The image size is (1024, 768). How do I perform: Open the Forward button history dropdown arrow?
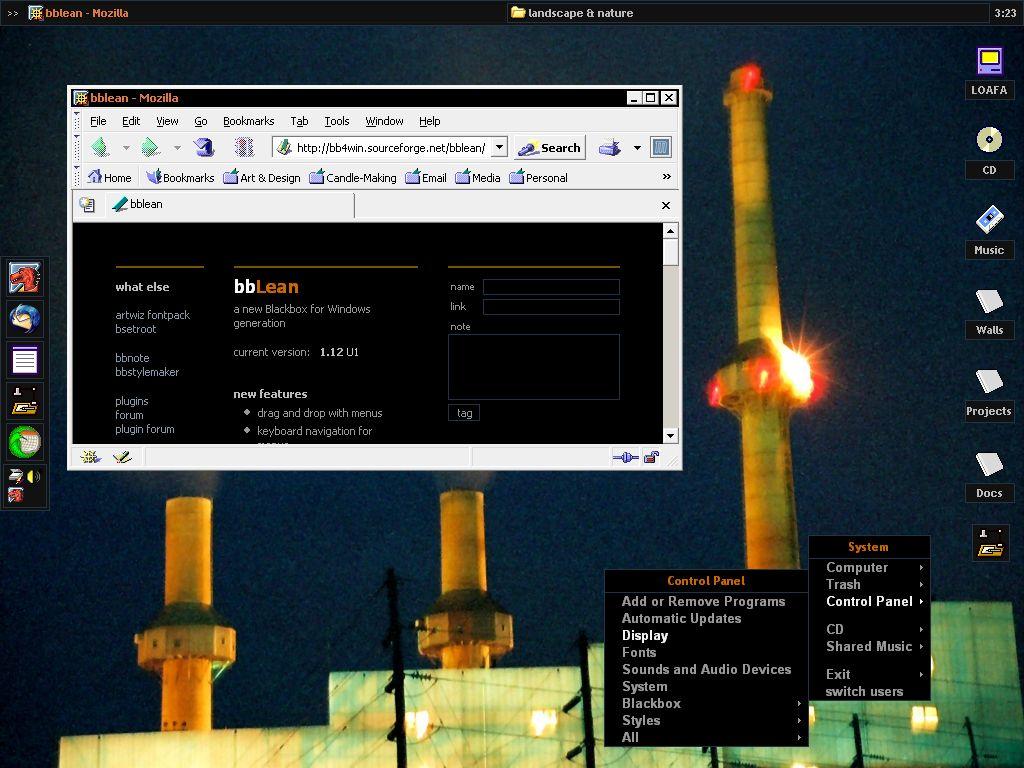(x=177, y=148)
